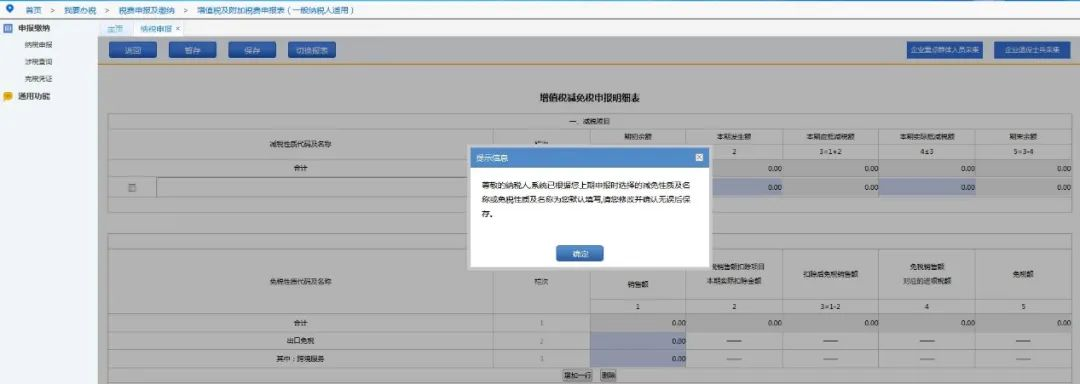This screenshot has height=384, width=1080.
Task: Open the 减税性质代码及名称 dropdown field
Action: click(312, 187)
